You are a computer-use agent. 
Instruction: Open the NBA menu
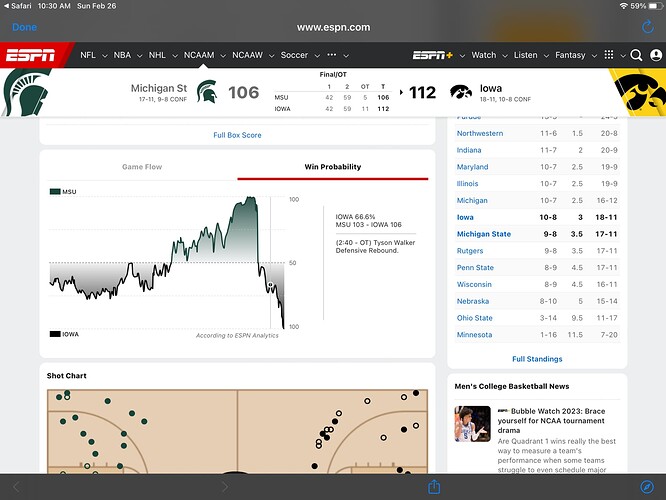click(122, 55)
